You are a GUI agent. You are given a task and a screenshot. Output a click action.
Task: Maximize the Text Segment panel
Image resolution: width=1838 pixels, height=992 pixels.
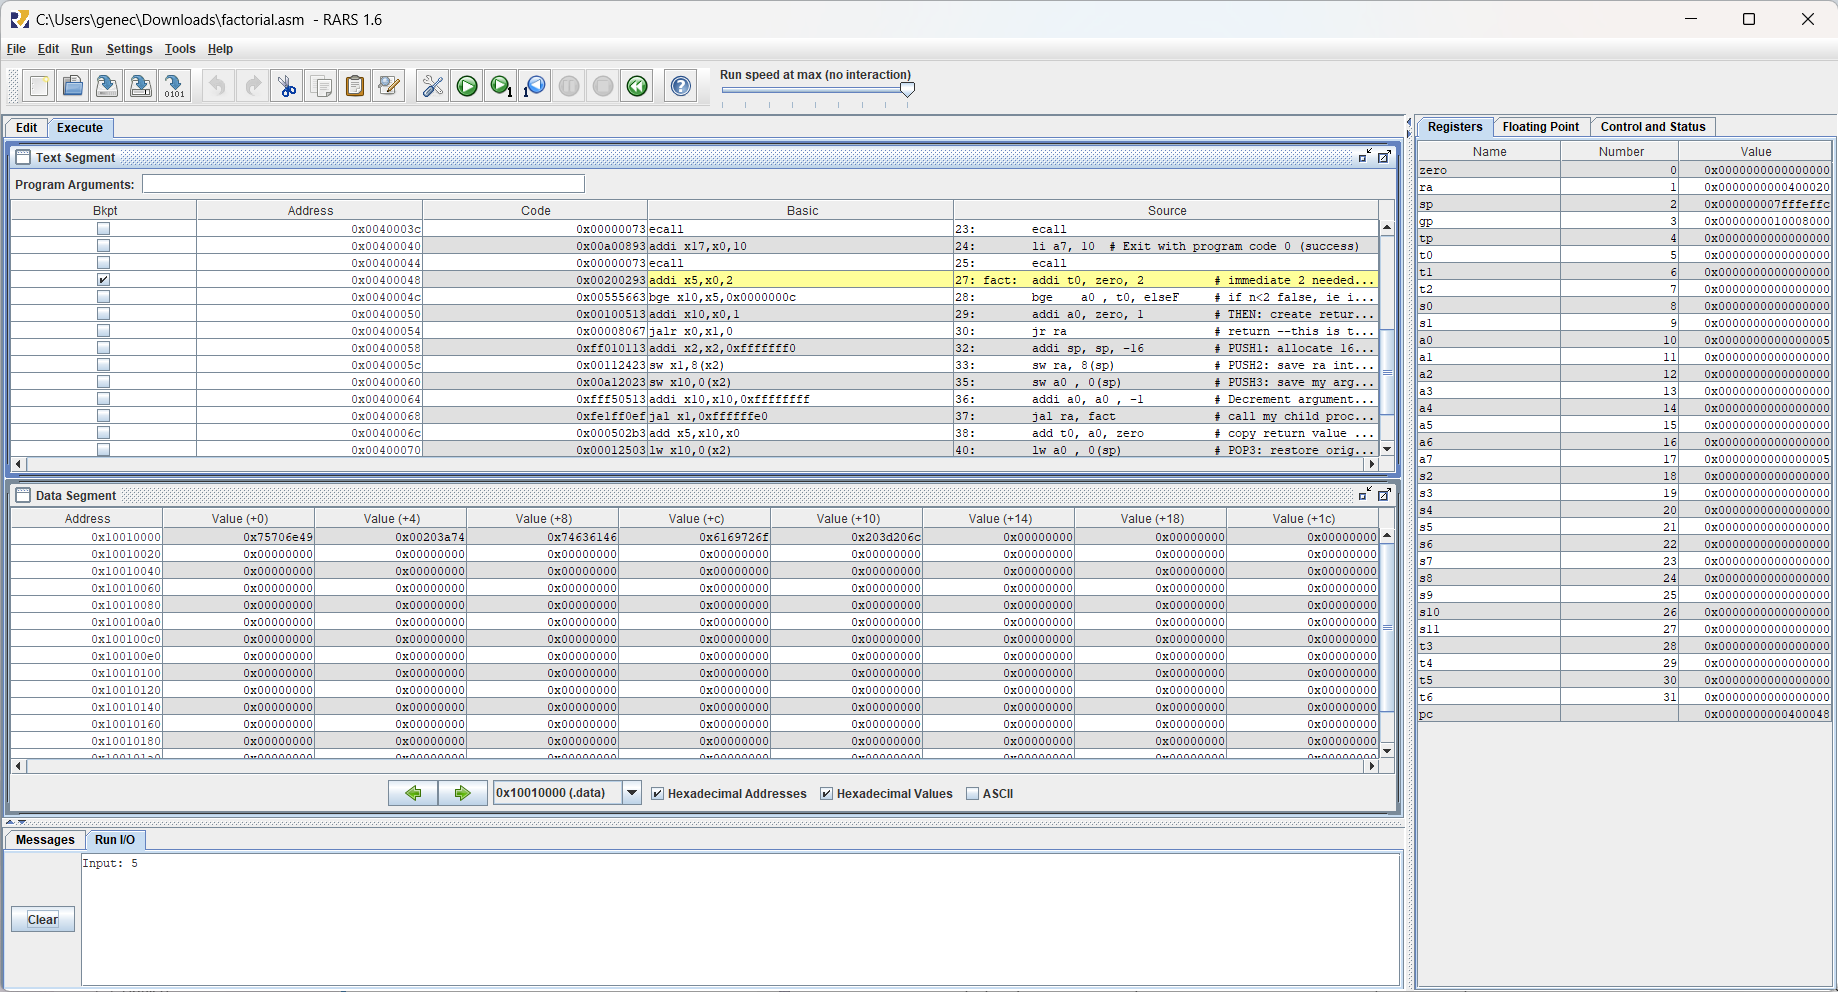tap(1384, 157)
